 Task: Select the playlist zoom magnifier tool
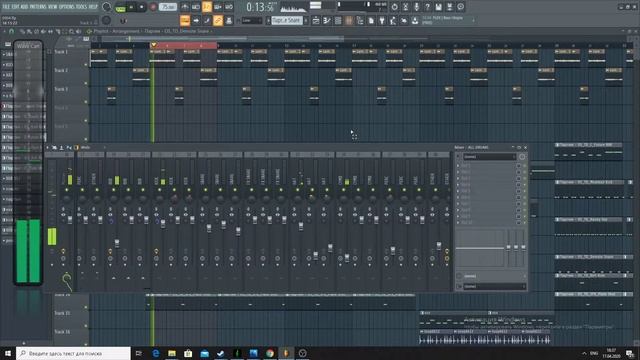[x=71, y=31]
